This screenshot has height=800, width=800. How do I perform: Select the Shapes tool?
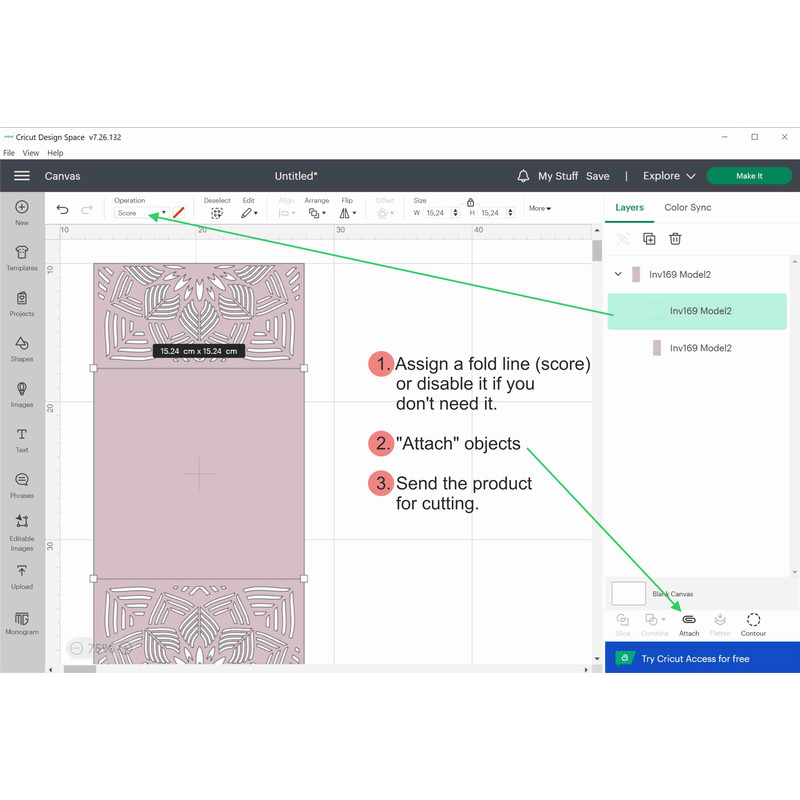tap(21, 348)
